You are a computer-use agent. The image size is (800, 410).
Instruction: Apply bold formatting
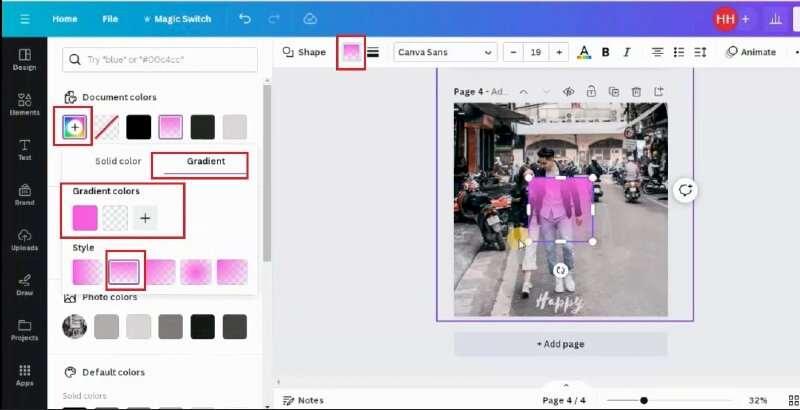[606, 52]
